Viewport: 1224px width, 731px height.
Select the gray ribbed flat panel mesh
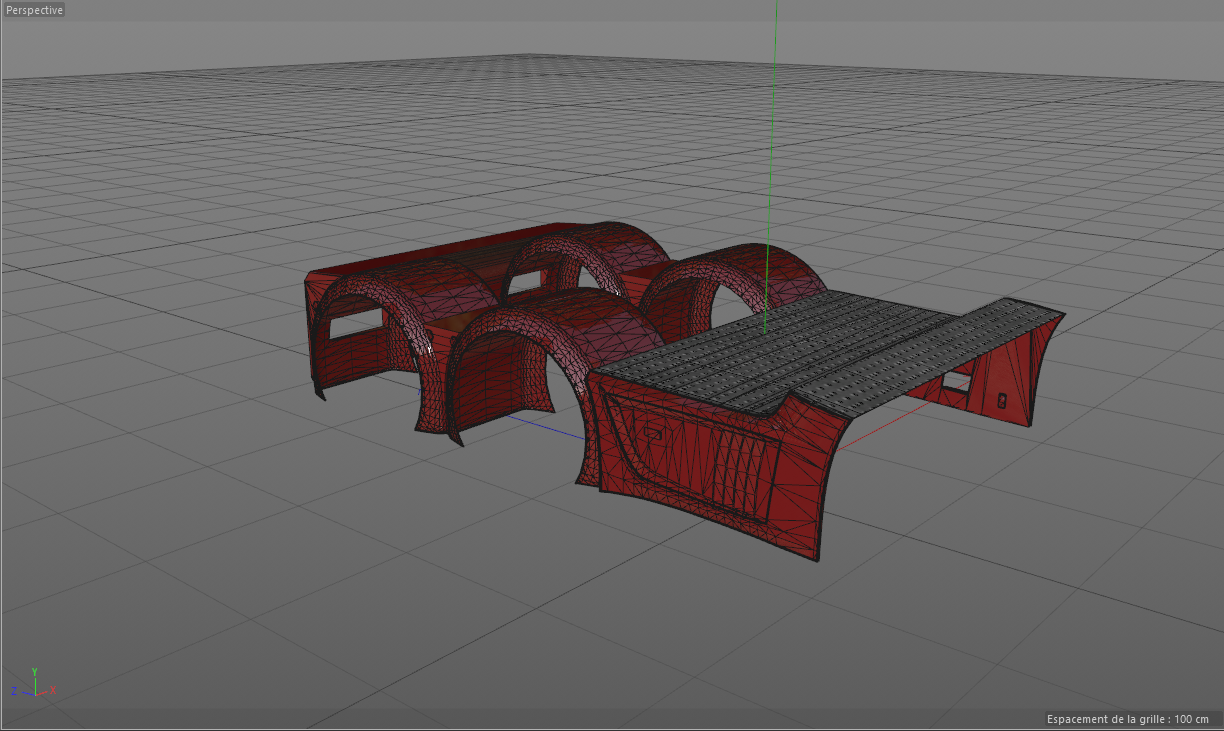pos(826,351)
